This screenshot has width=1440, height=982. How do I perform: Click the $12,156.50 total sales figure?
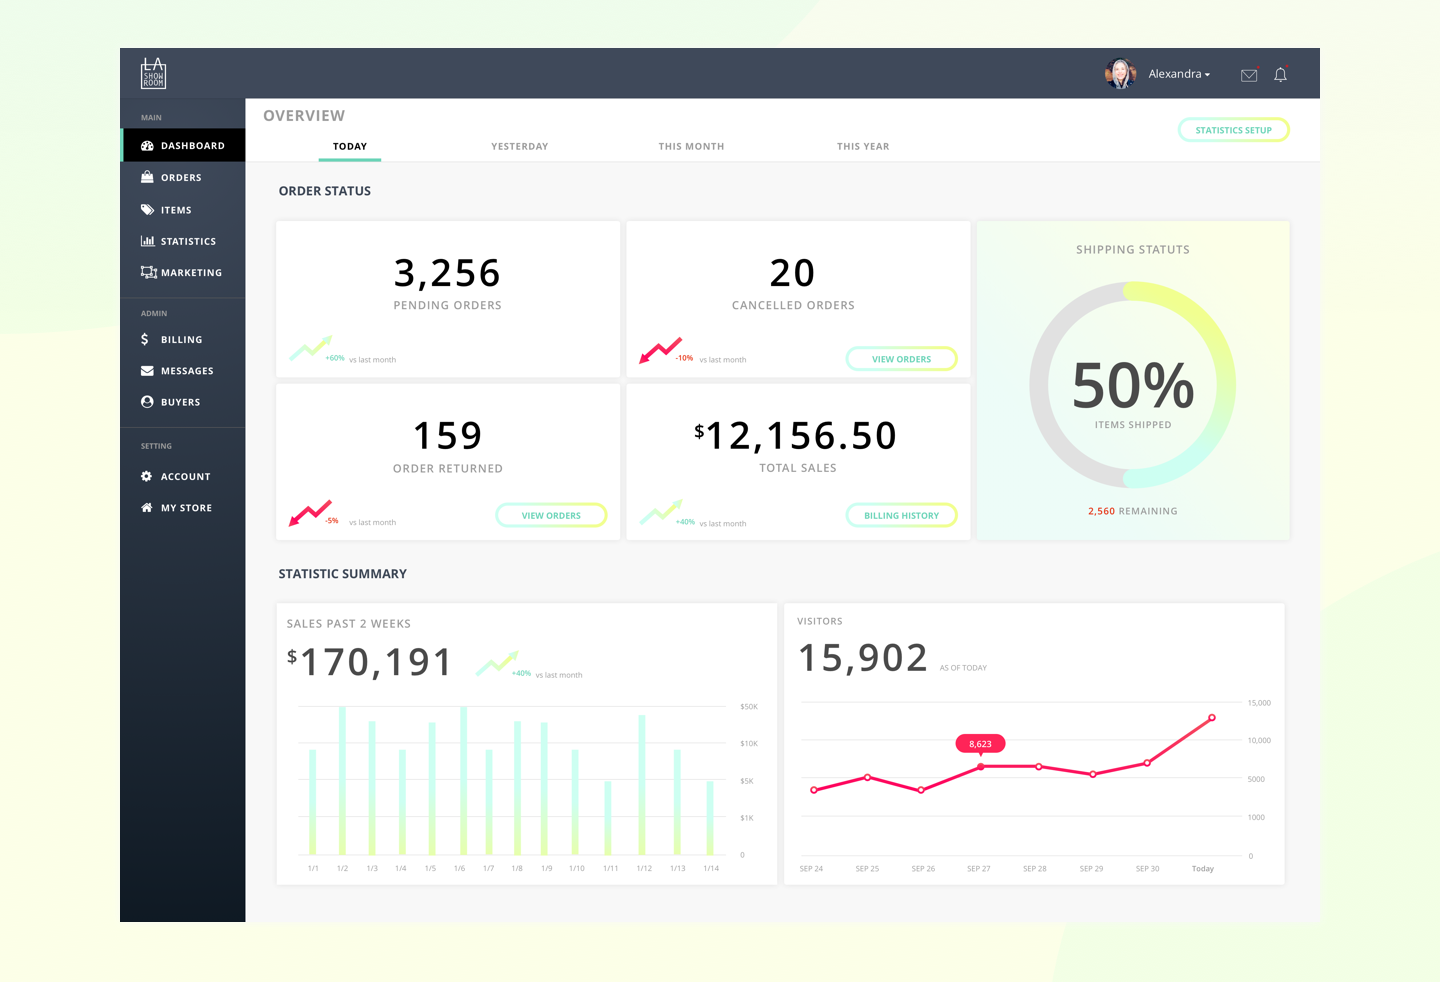point(796,436)
